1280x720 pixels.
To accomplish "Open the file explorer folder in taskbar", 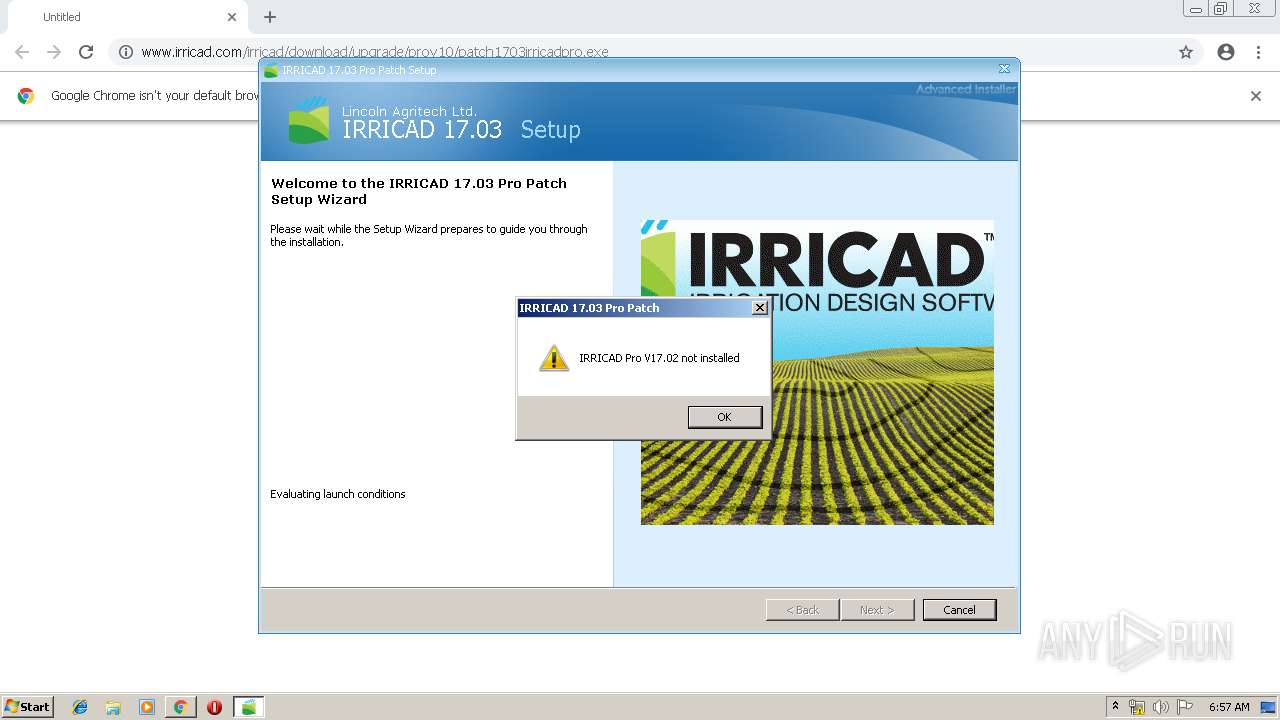I will [x=113, y=707].
